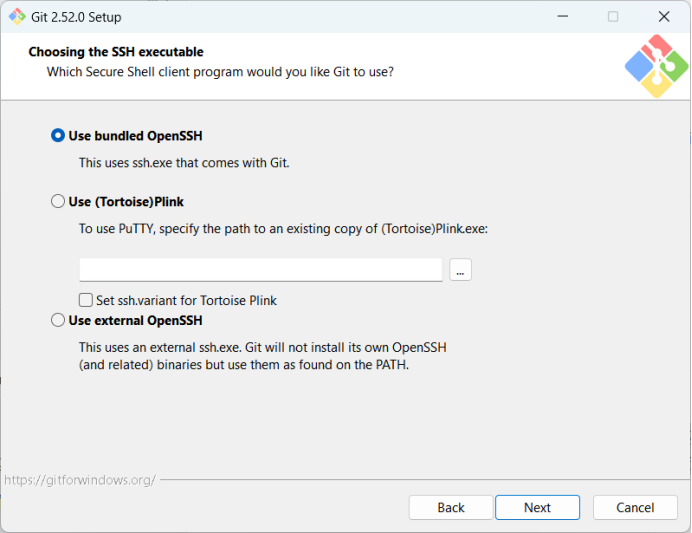Click the disabled maximize button
The width and height of the screenshot is (692, 533).
click(x=613, y=16)
